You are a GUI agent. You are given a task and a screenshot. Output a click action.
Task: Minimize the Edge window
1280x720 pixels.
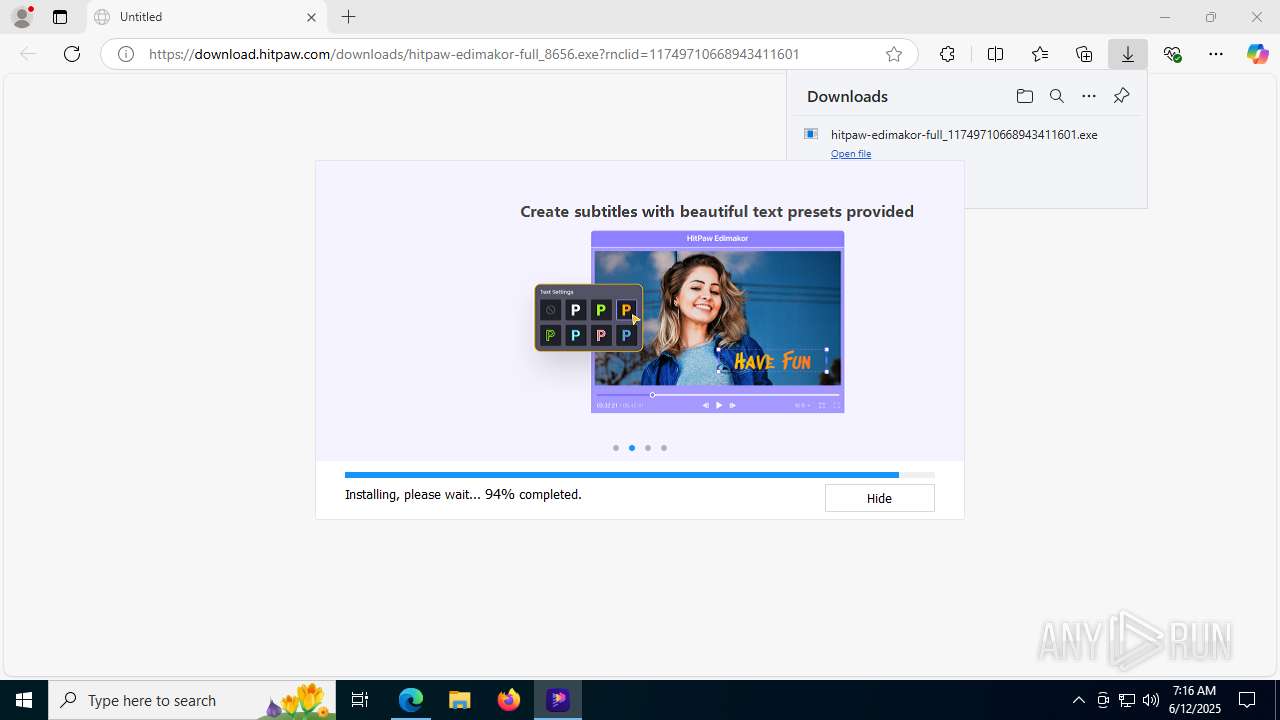coord(1164,17)
